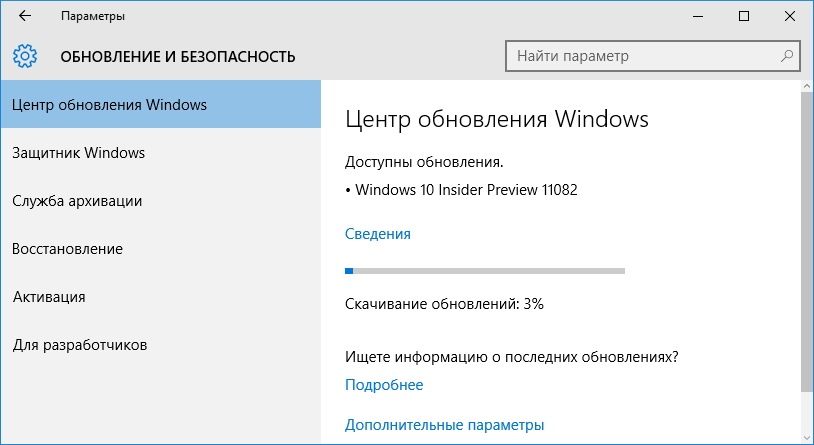Click the Подробнее link
Viewport: 814px width, 445px height.
384,385
